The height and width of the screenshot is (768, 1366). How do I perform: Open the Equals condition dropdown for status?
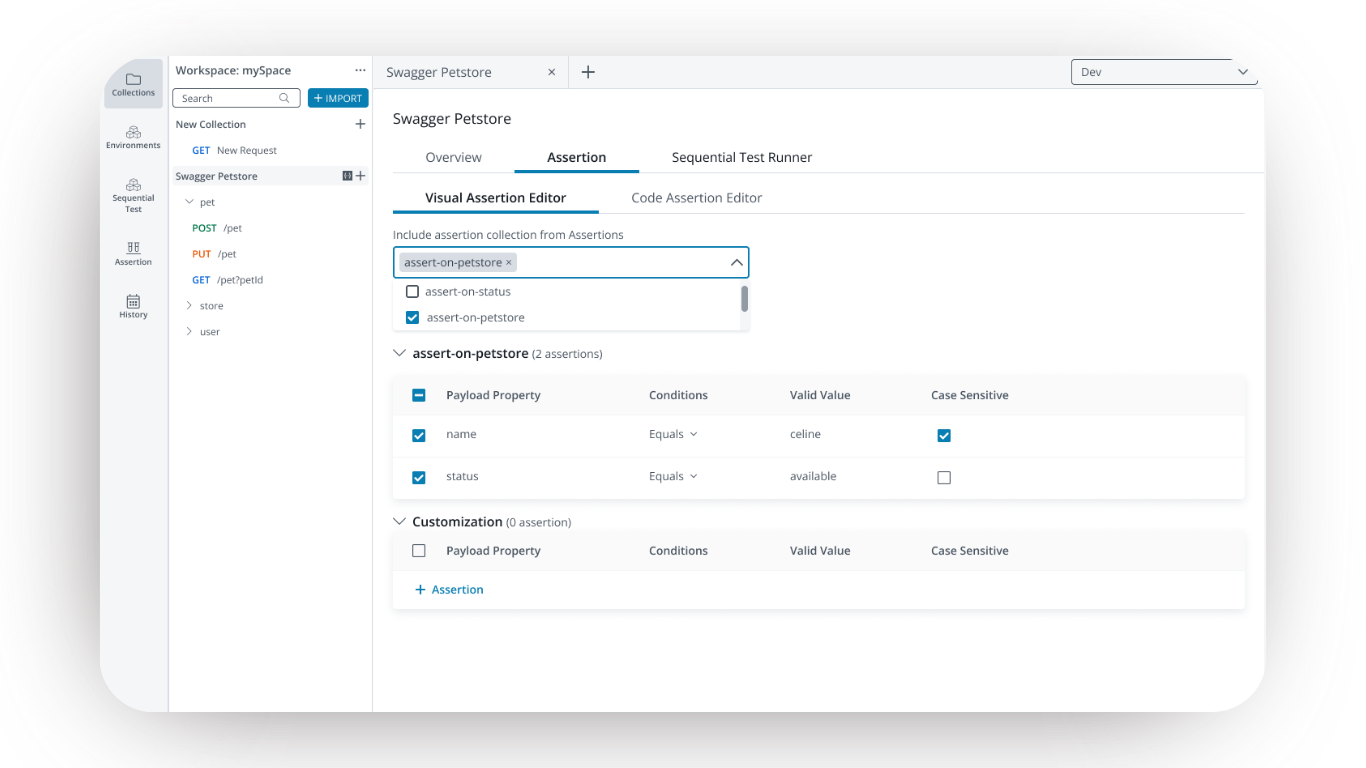673,477
